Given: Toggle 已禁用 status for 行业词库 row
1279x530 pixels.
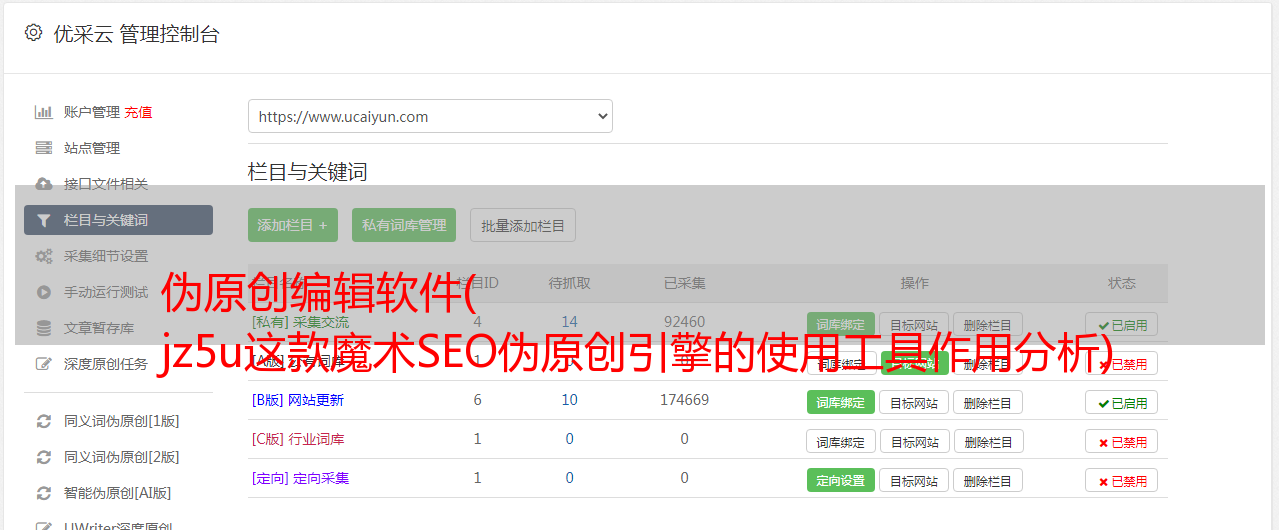Looking at the screenshot, I should [x=1122, y=441].
